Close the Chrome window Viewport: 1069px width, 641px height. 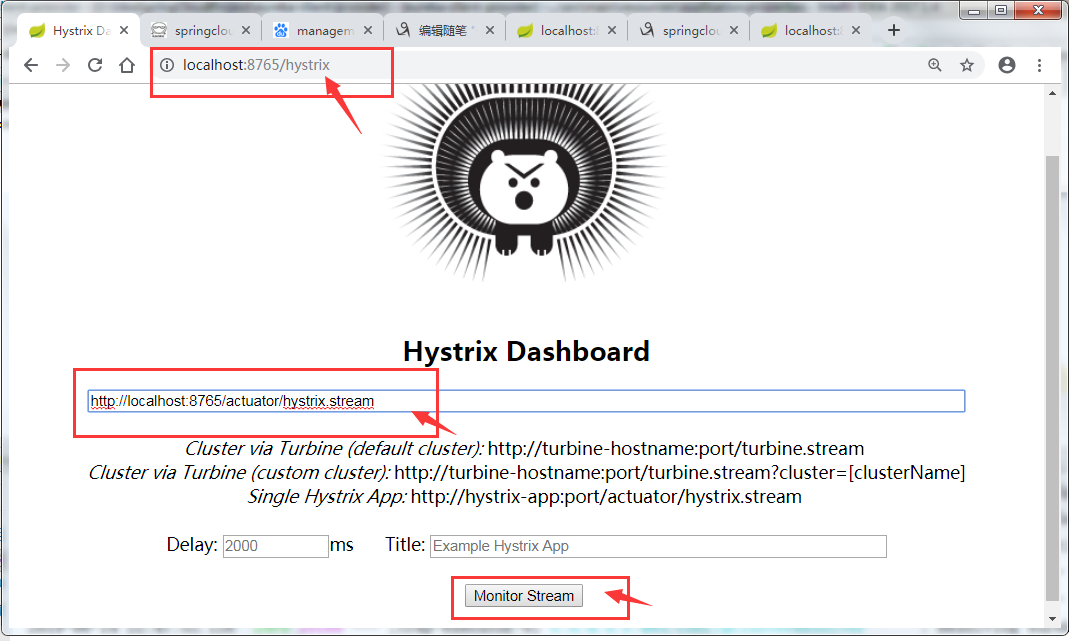[x=1038, y=10]
